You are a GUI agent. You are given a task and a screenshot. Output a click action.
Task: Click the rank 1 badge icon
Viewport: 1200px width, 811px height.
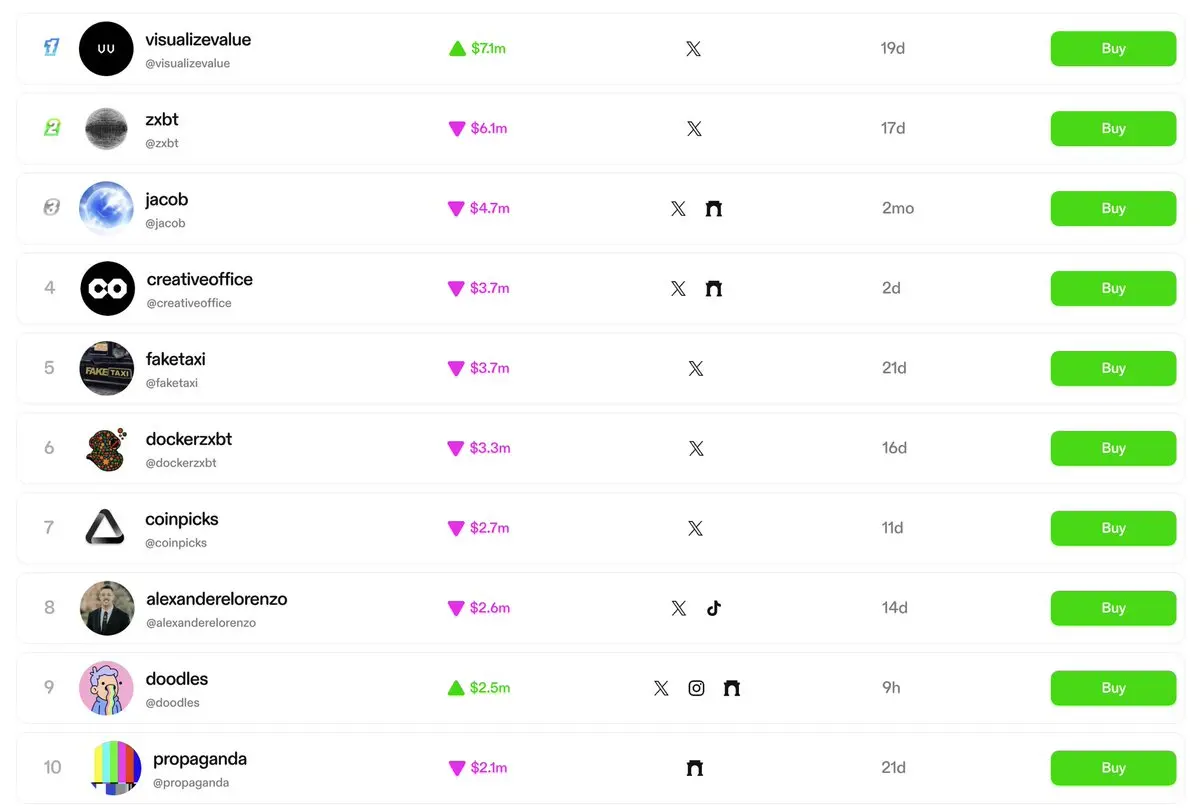(51, 47)
